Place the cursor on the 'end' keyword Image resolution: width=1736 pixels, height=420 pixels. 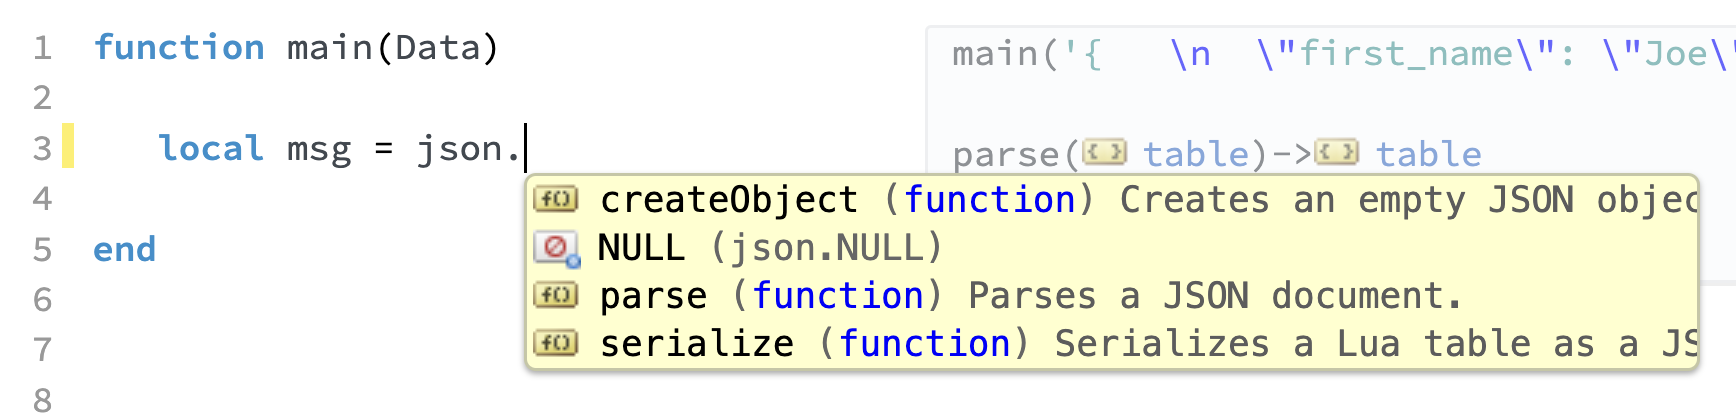[125, 249]
